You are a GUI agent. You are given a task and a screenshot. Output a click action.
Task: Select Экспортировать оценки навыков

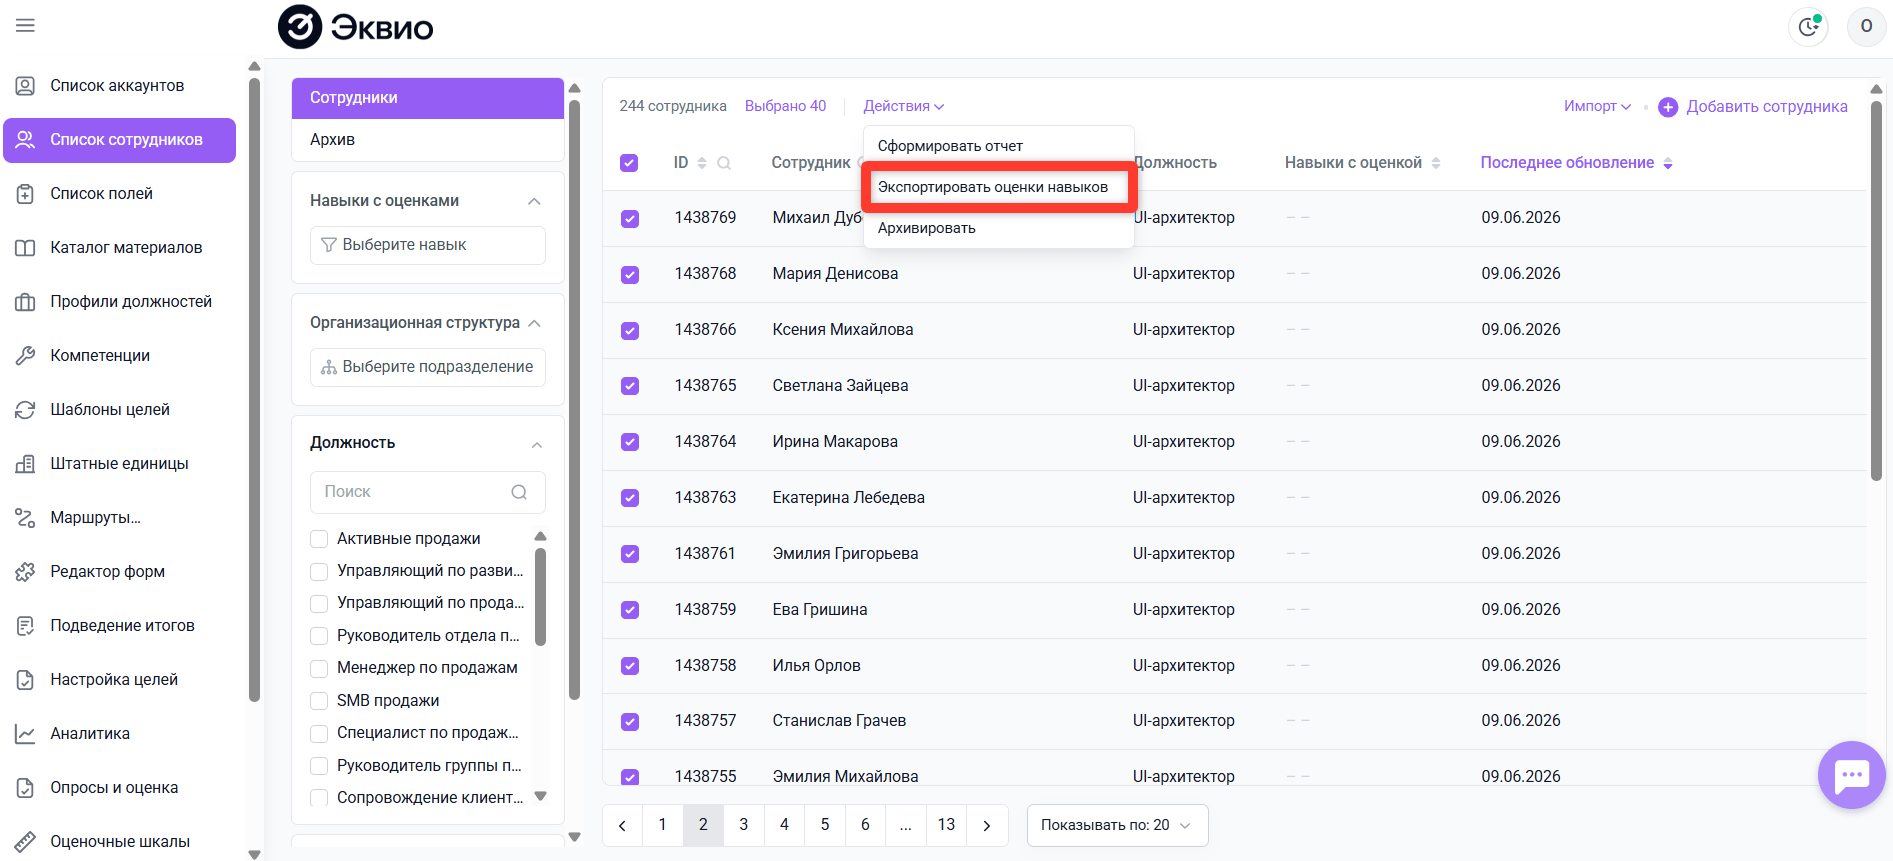[x=998, y=187]
